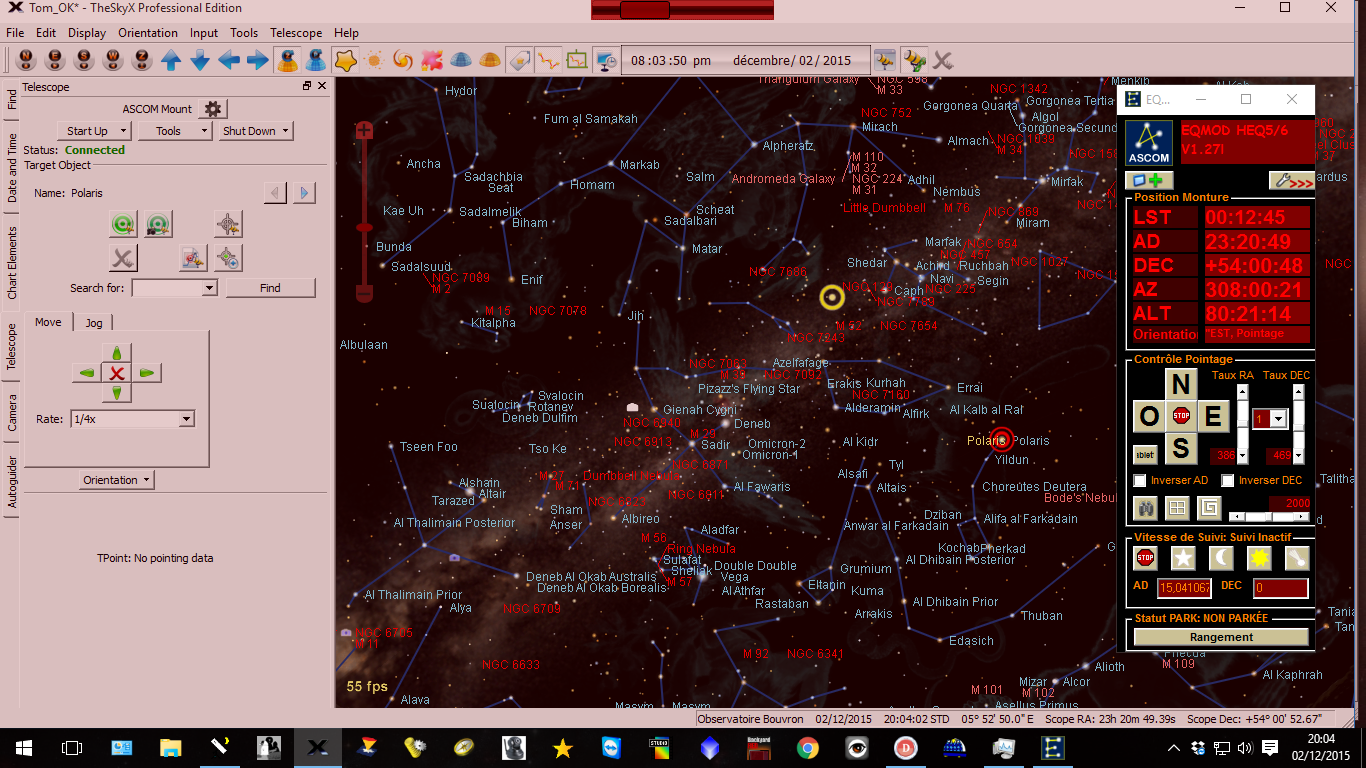The height and width of the screenshot is (768, 1366).
Task: Open the Task View button
Action: 72,747
